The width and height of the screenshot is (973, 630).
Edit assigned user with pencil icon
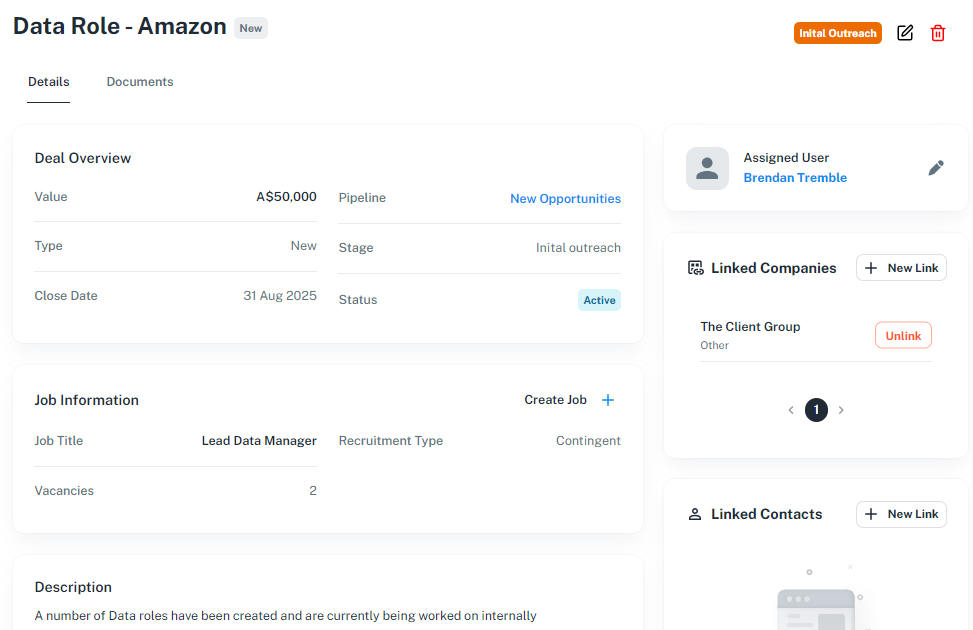(936, 168)
